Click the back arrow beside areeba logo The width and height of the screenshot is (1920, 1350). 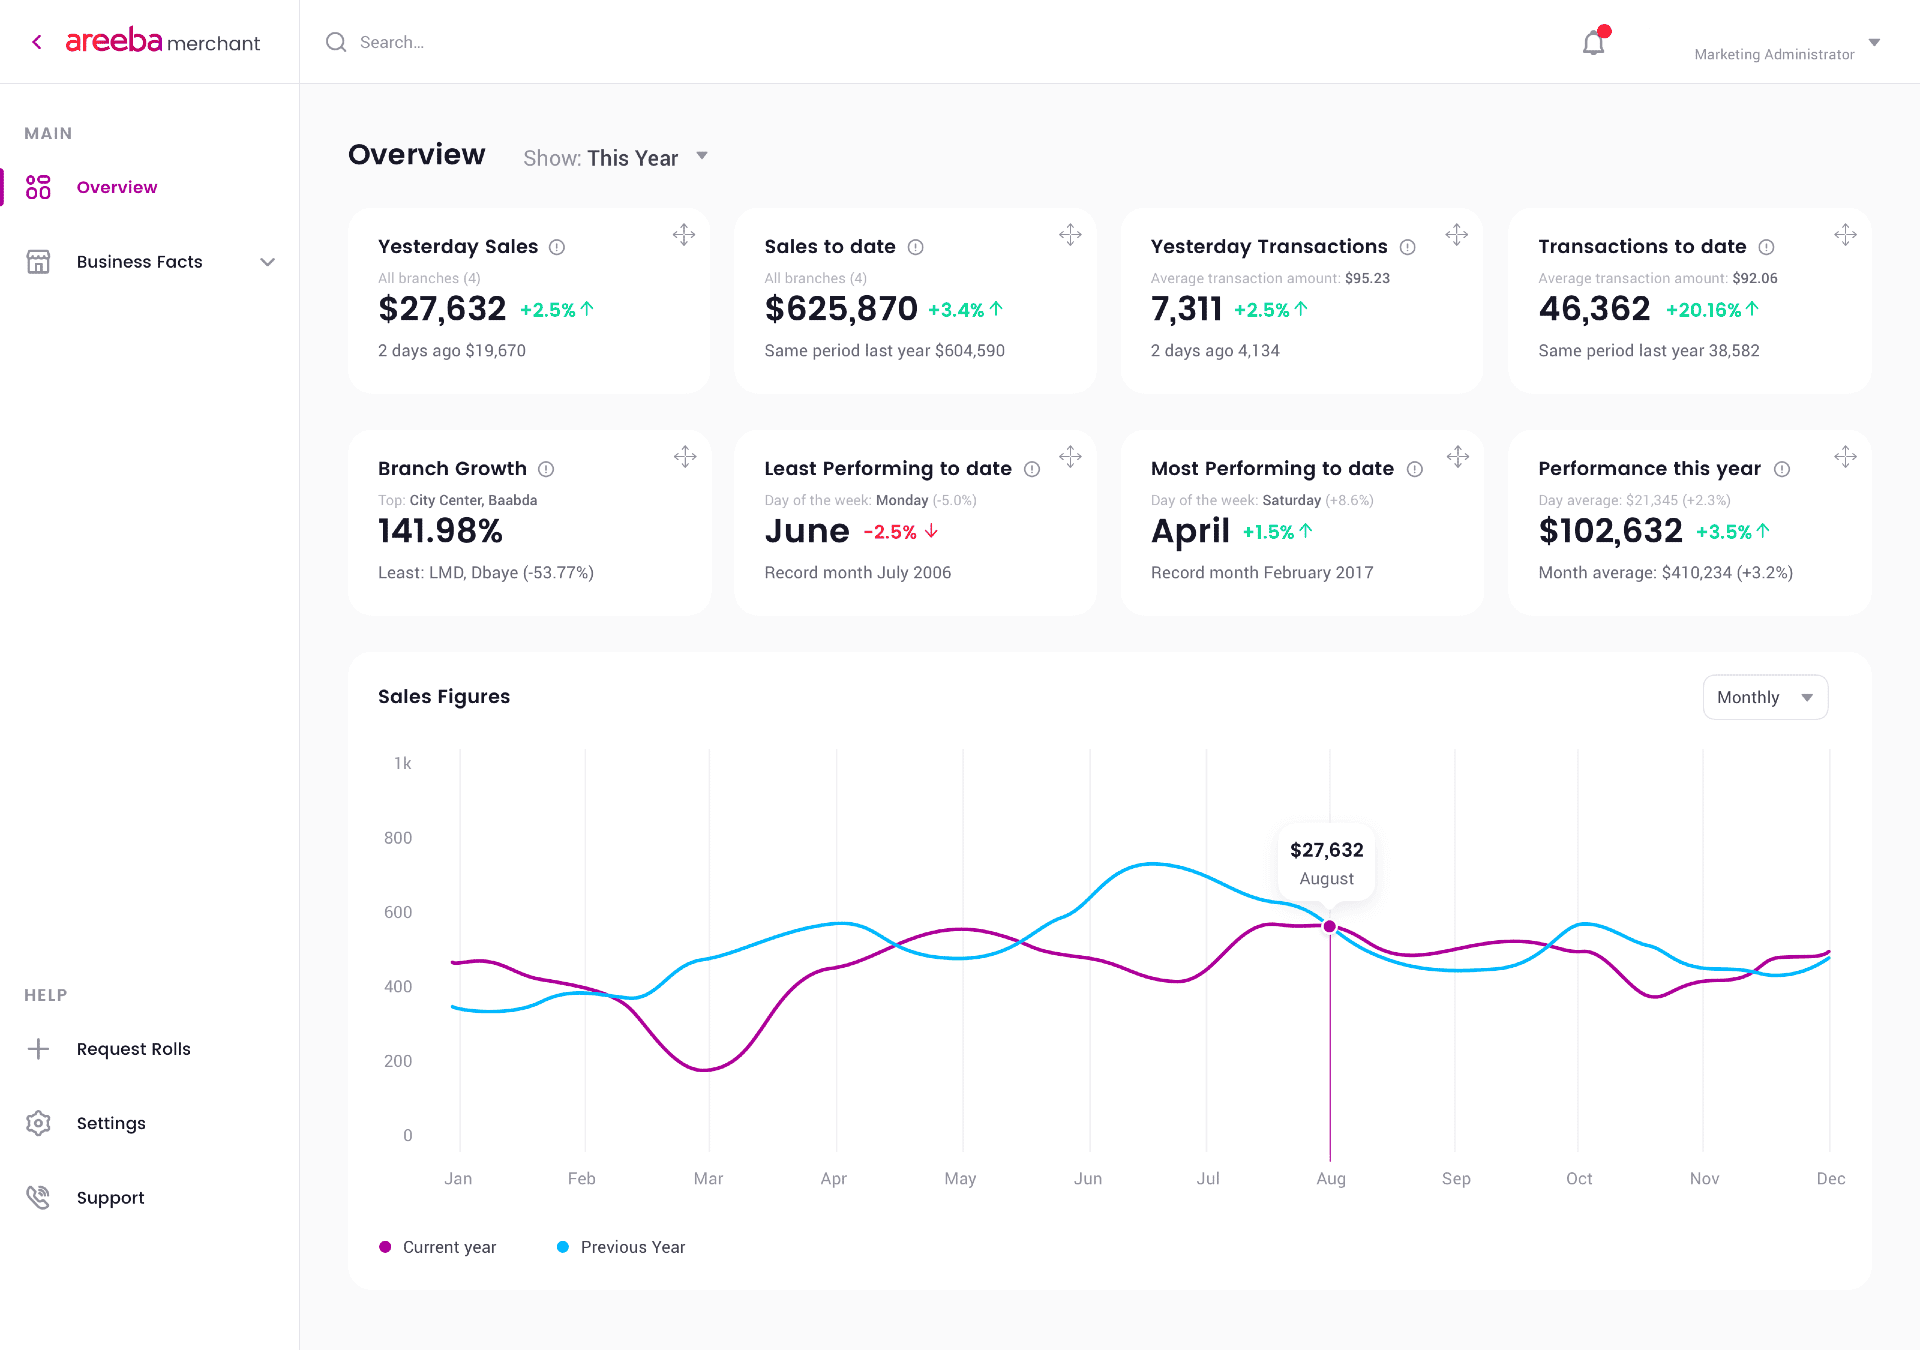pos(37,42)
